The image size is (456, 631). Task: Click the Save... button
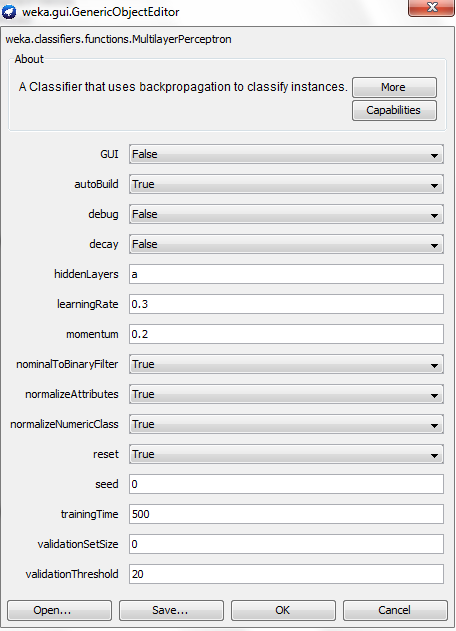[171, 610]
